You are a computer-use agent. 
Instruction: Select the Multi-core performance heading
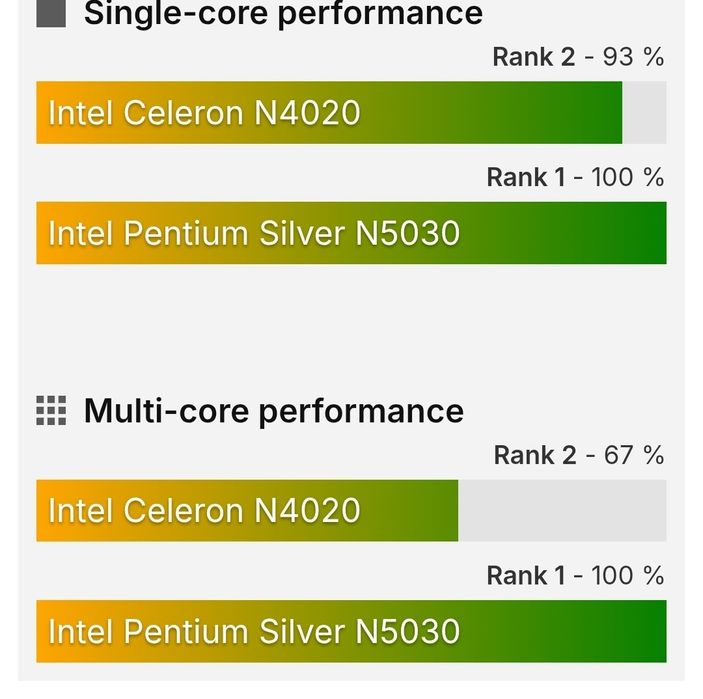point(274,411)
